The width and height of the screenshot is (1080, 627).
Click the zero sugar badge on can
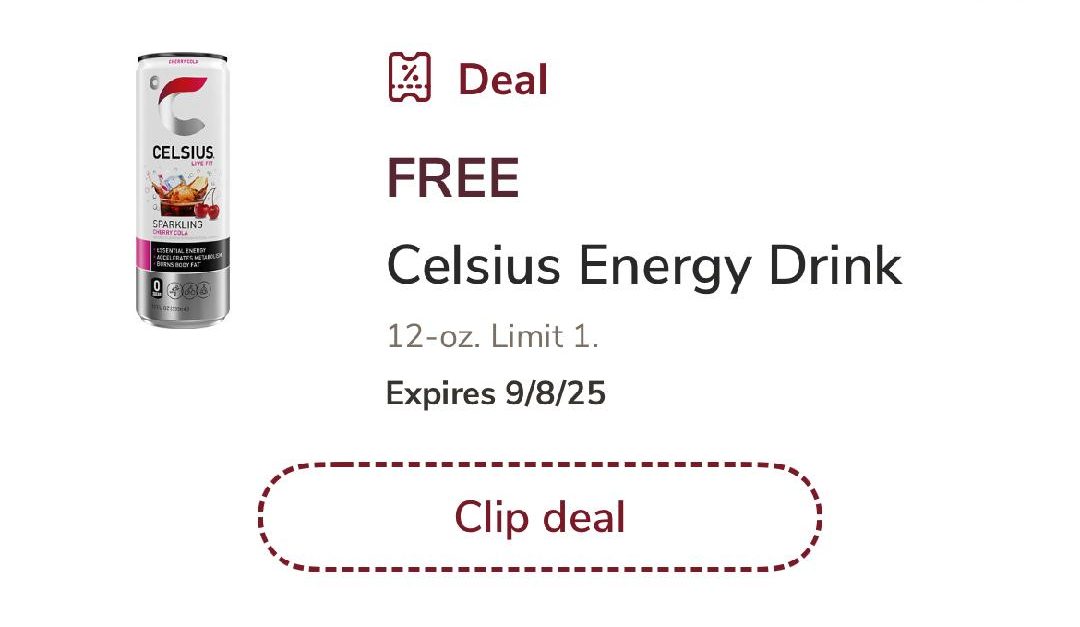(156, 288)
